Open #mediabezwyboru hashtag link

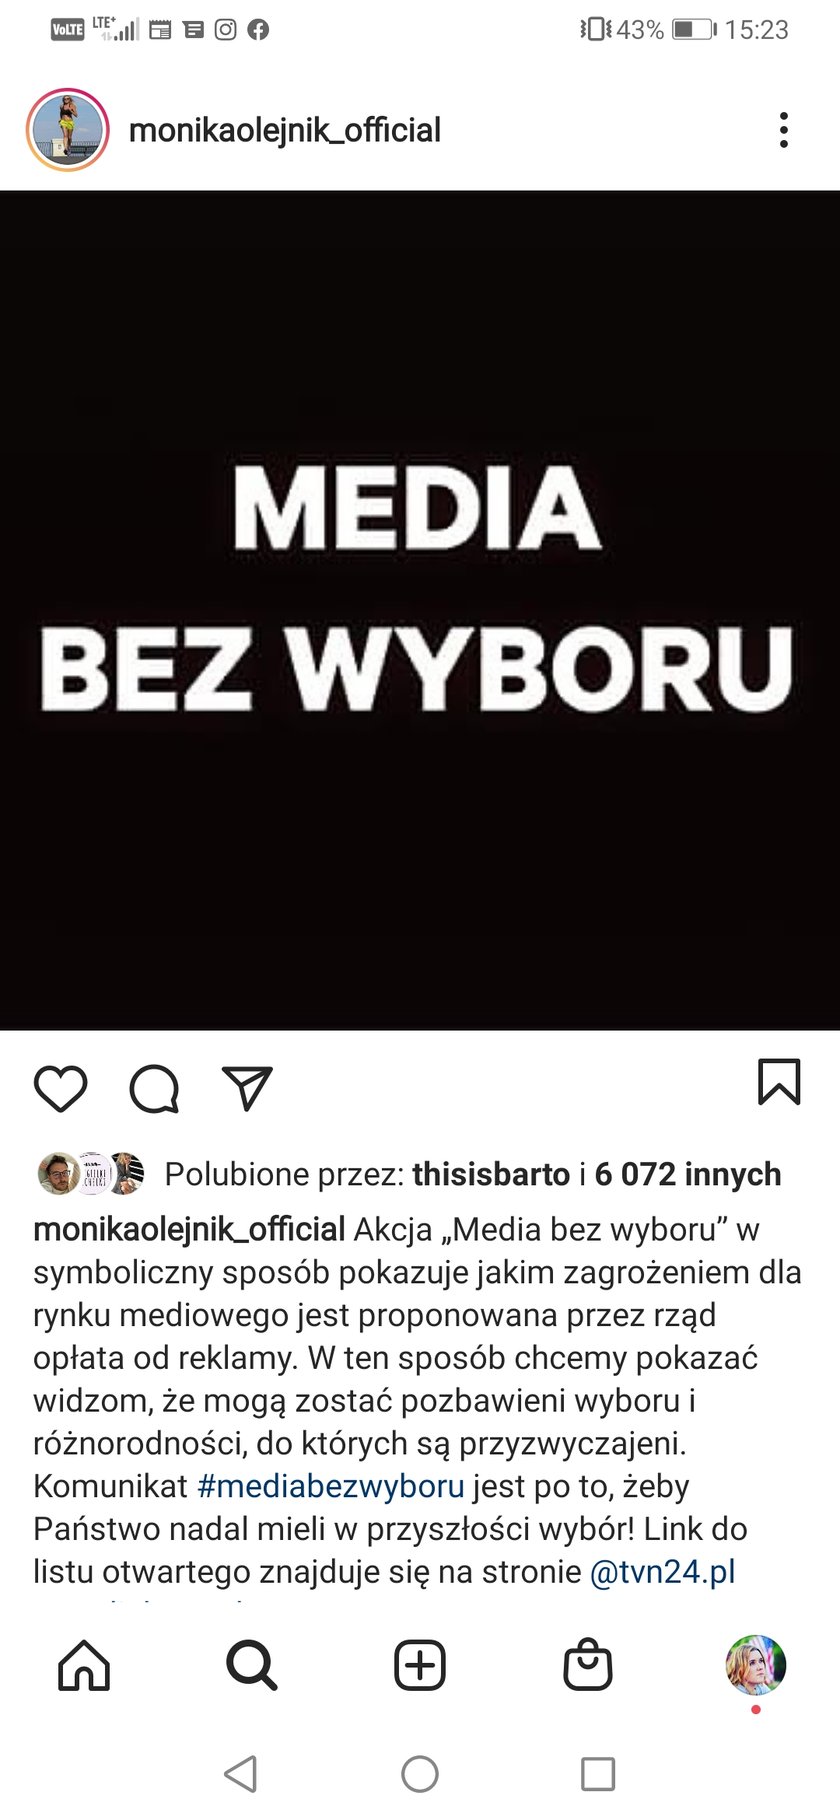tap(331, 1486)
